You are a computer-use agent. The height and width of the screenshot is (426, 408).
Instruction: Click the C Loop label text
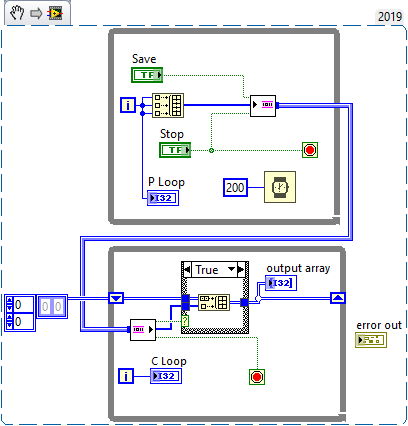169,361
